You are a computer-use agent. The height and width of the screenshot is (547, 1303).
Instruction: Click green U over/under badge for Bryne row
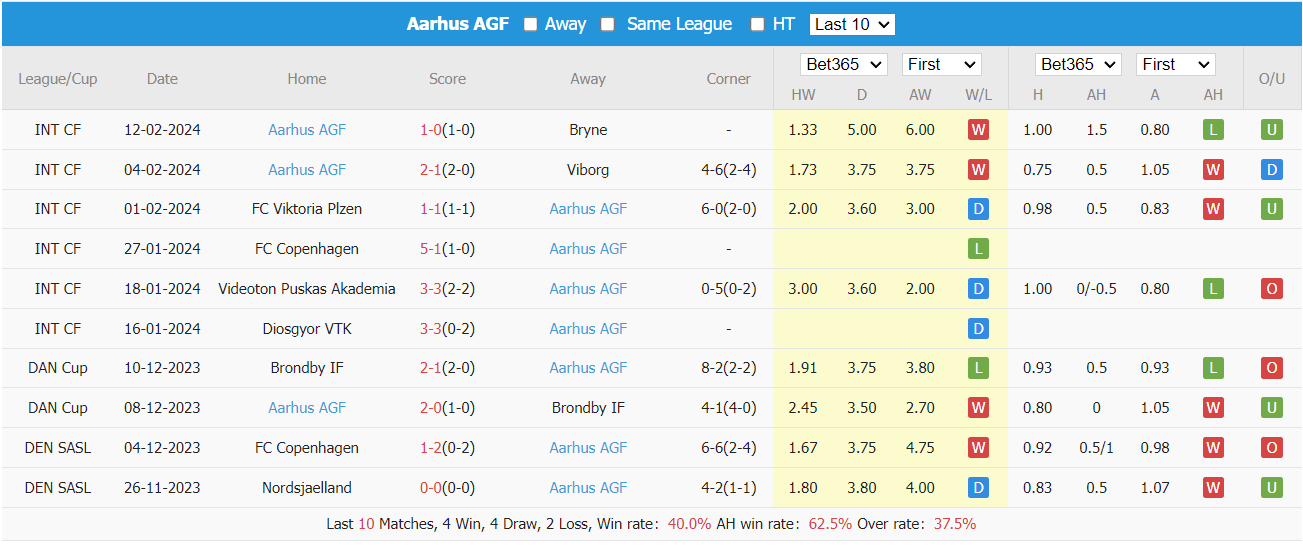(x=1271, y=130)
